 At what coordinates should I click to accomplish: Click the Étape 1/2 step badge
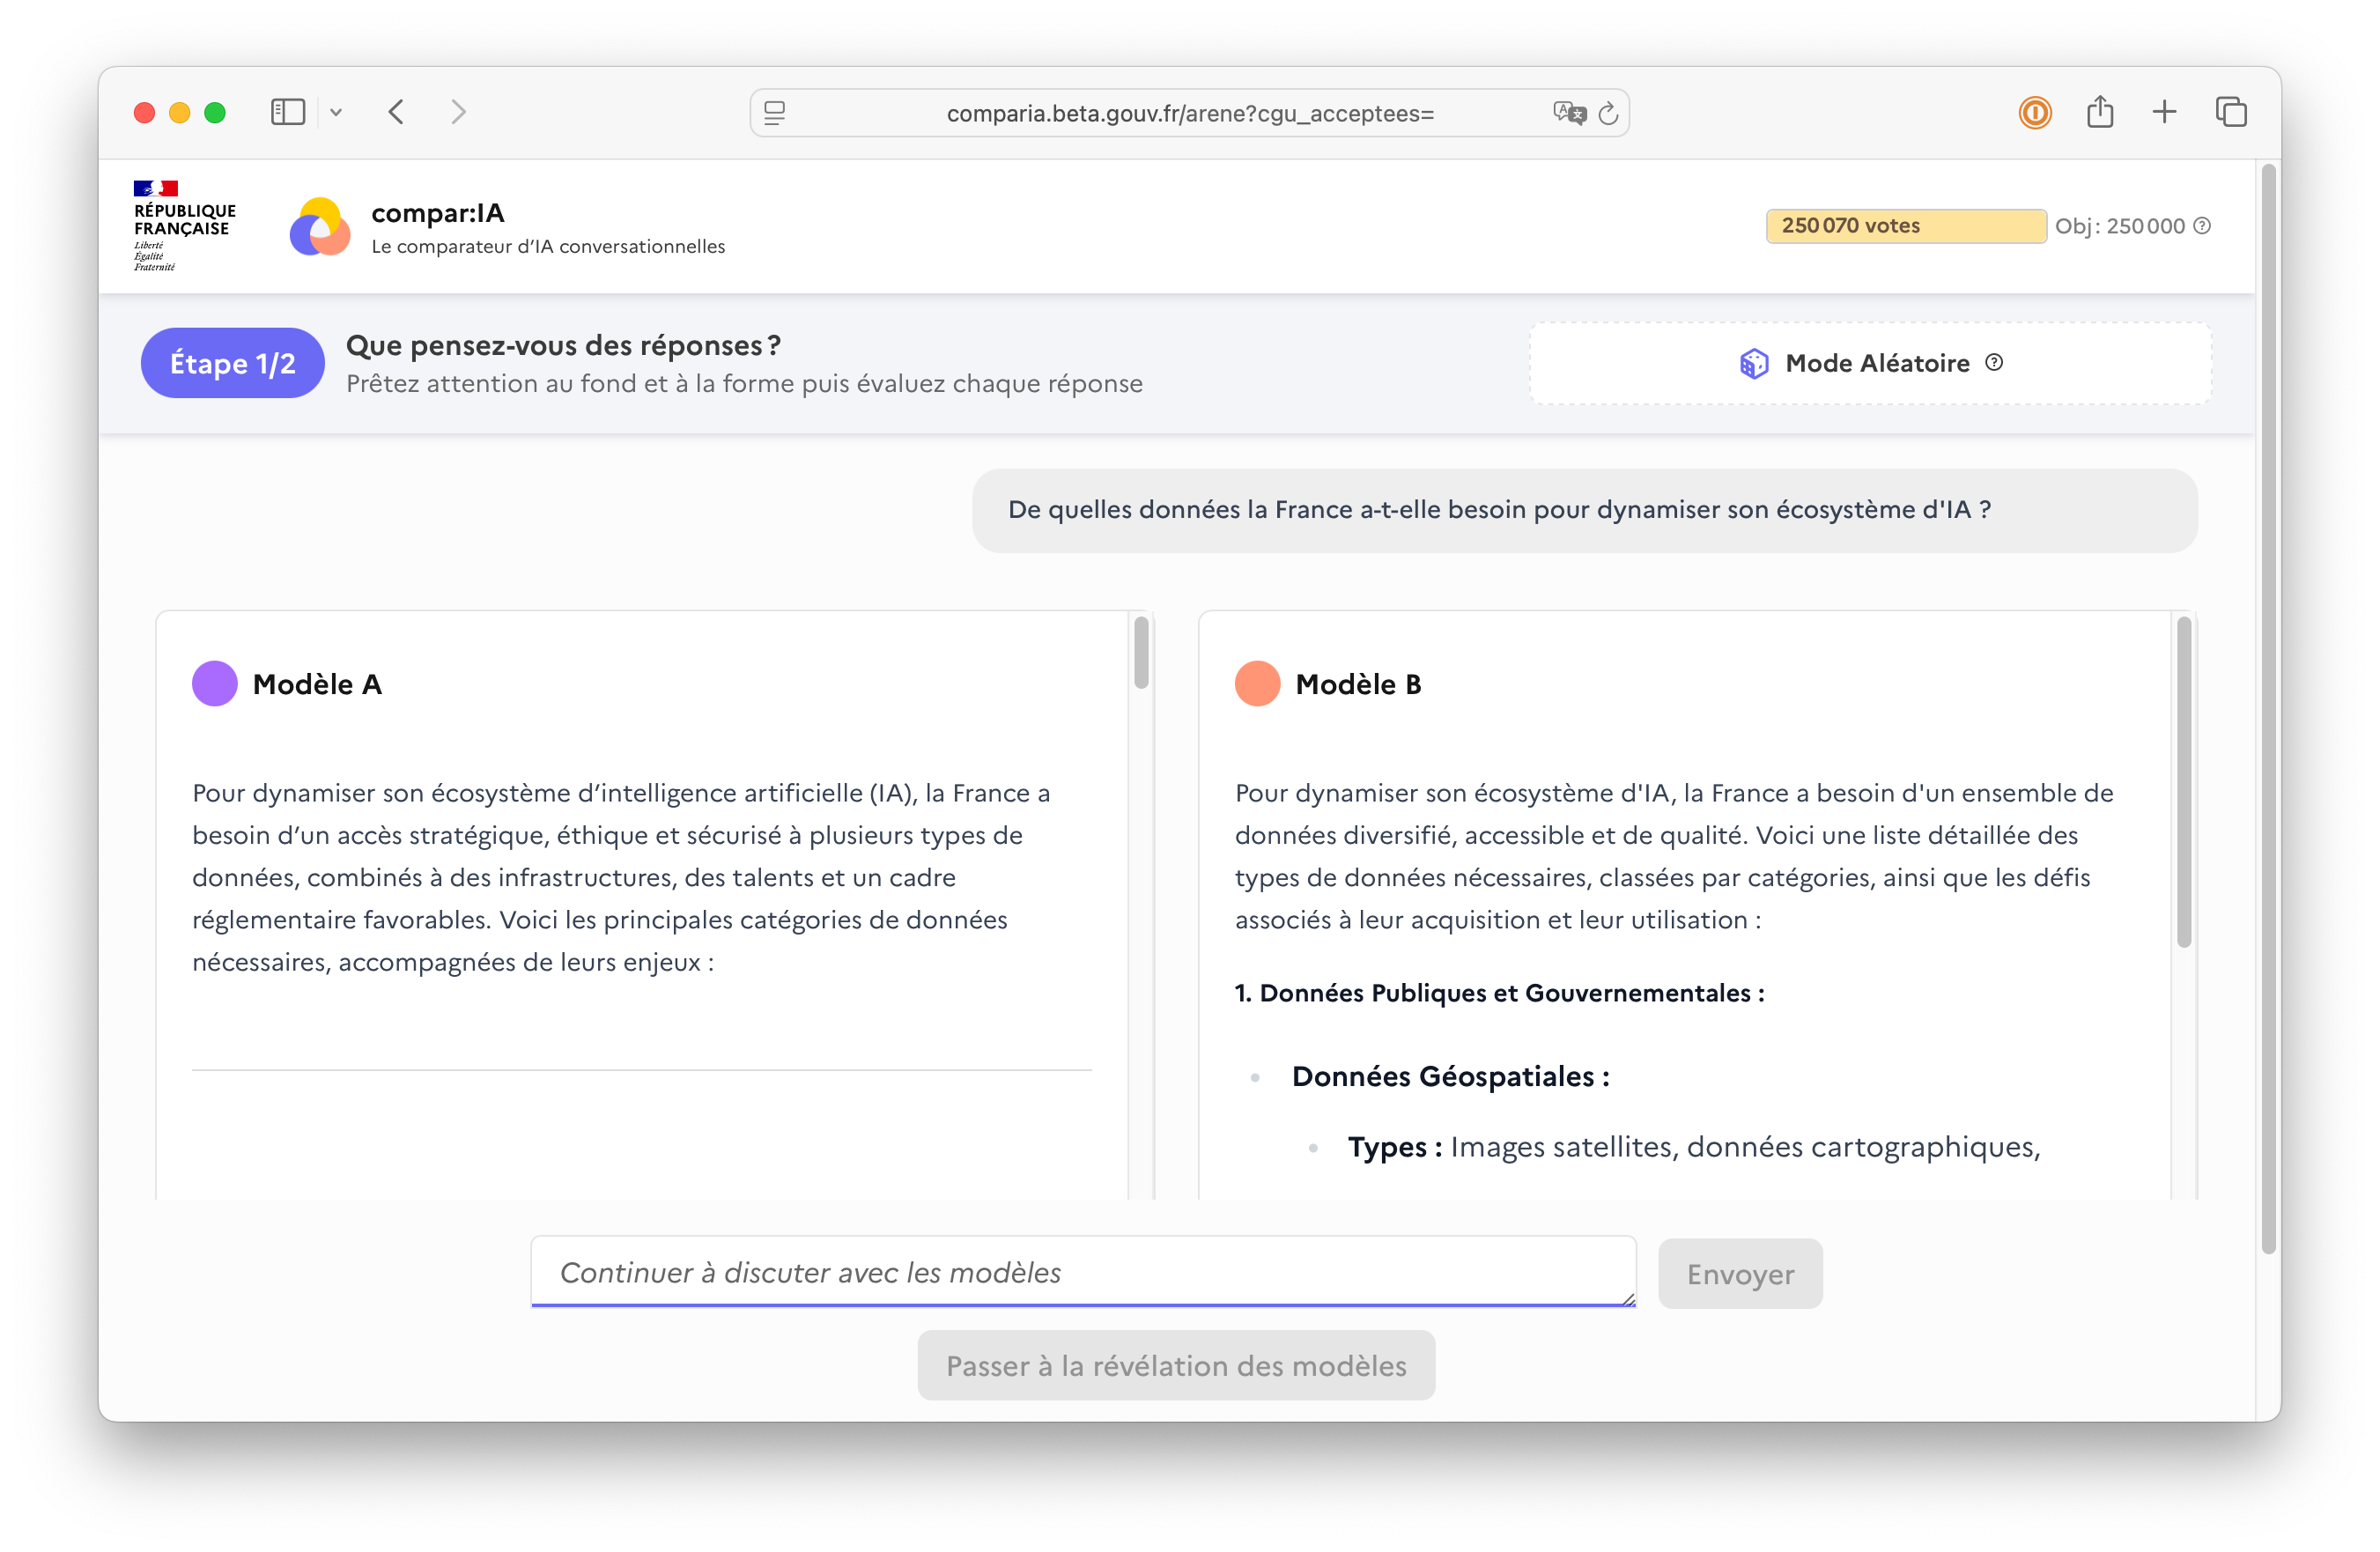click(x=232, y=363)
